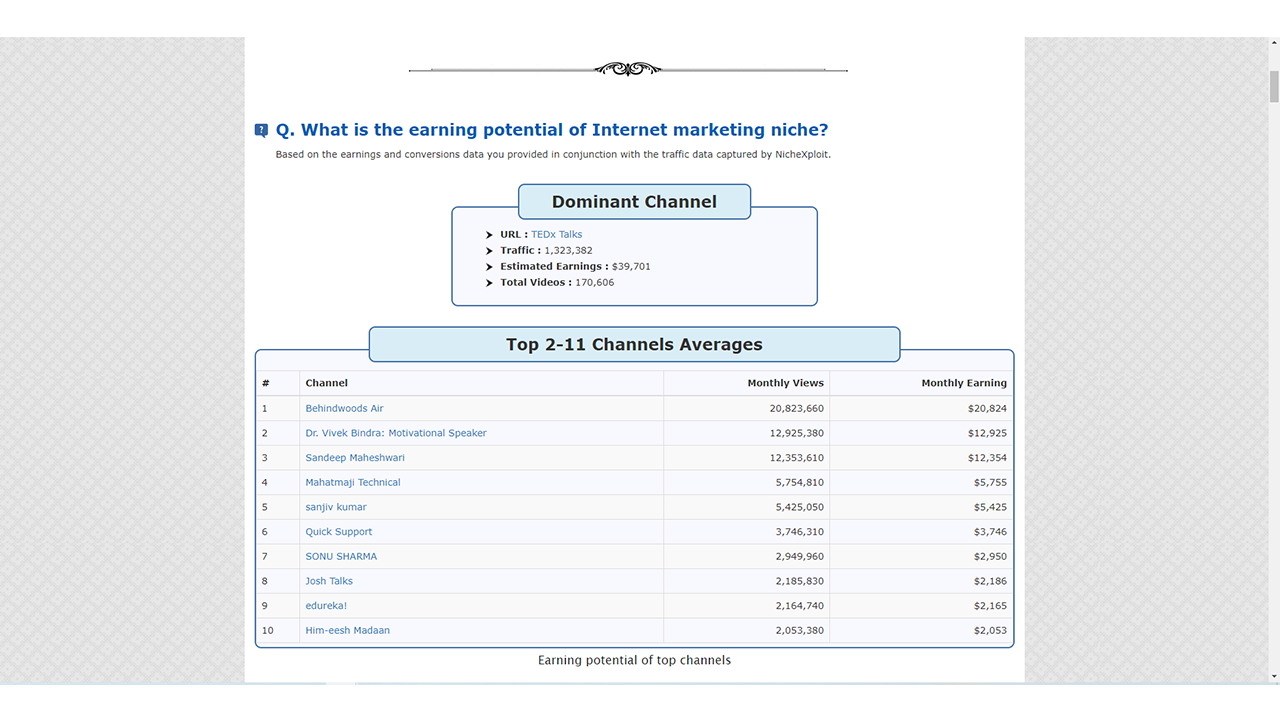This screenshot has height=720, width=1280.
Task: Open the Behindwoods Air channel
Action: click(344, 408)
